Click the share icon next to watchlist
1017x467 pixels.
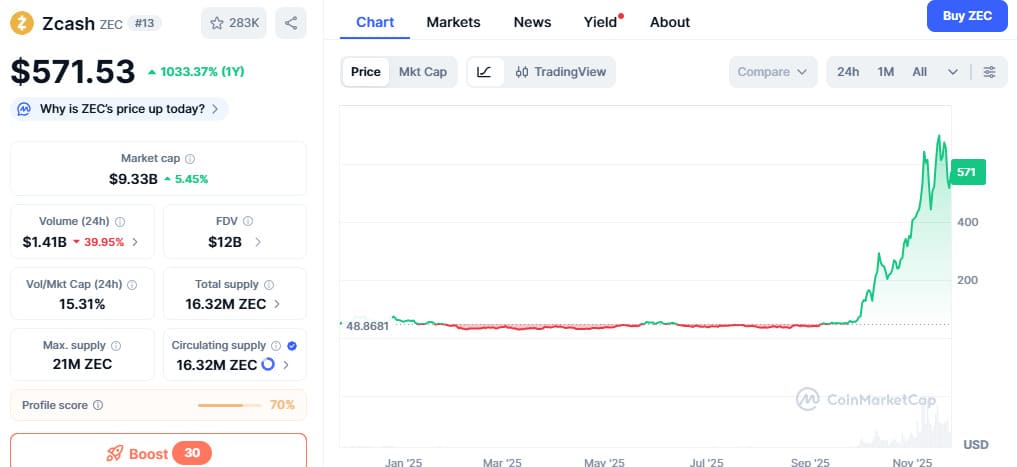pos(290,22)
